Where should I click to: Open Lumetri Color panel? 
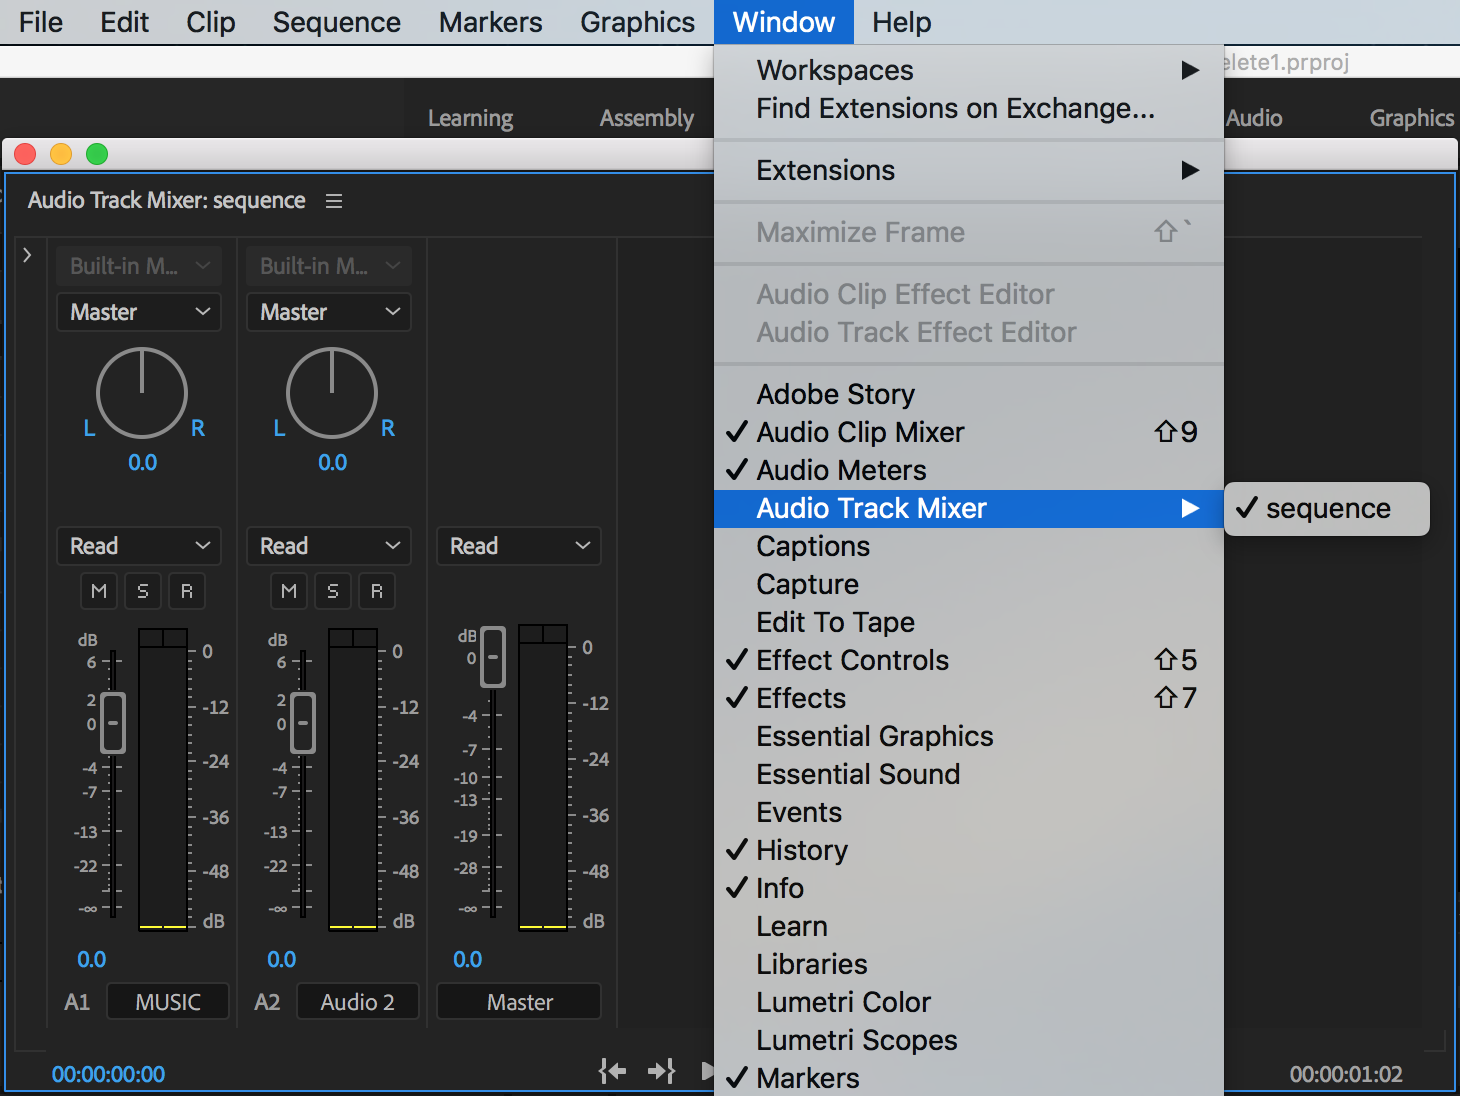969,1002
